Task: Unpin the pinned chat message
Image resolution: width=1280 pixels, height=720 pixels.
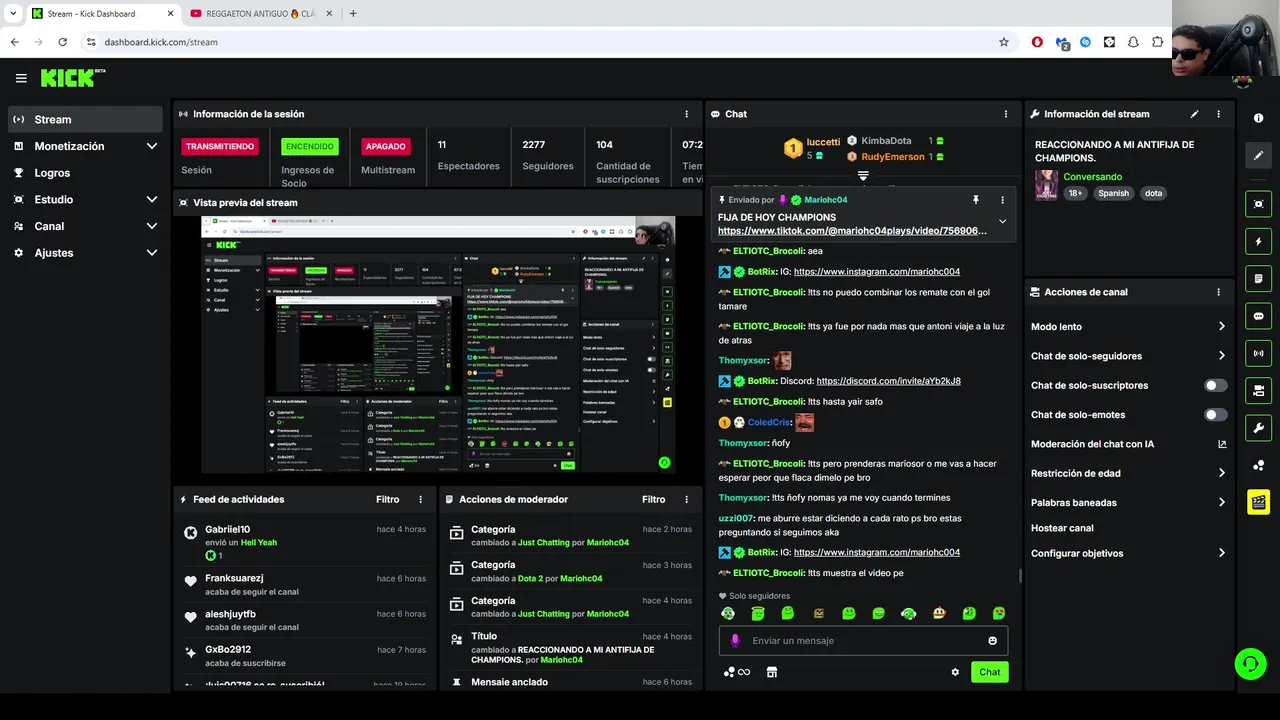Action: (x=976, y=200)
